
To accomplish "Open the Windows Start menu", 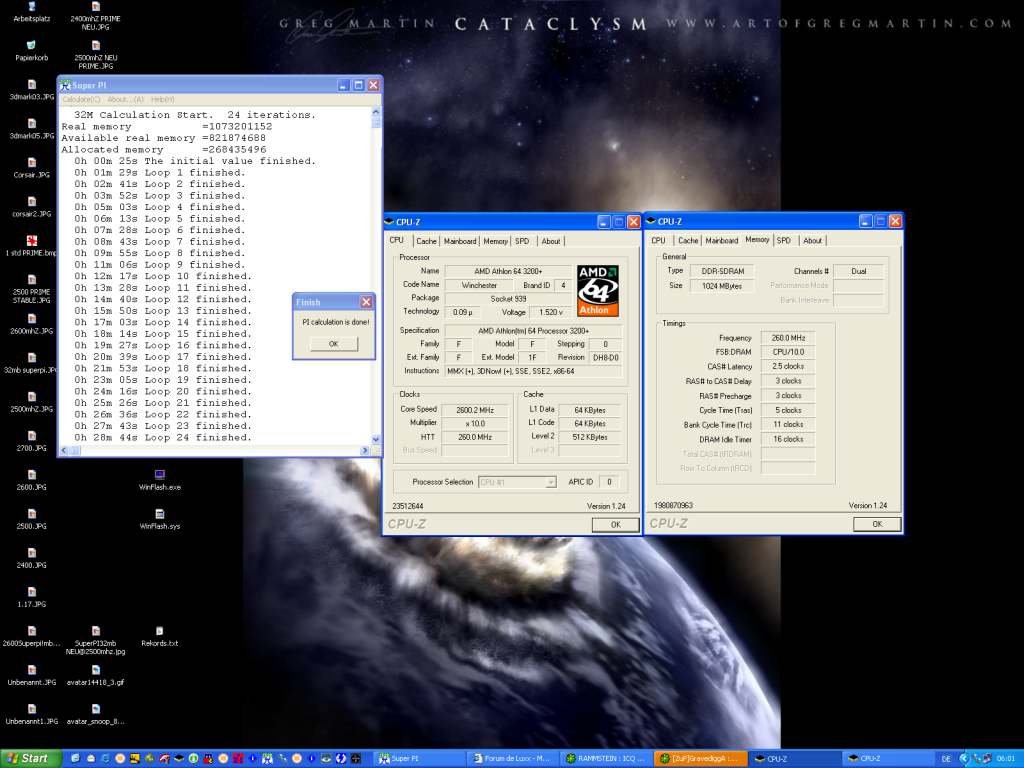I will (30, 758).
